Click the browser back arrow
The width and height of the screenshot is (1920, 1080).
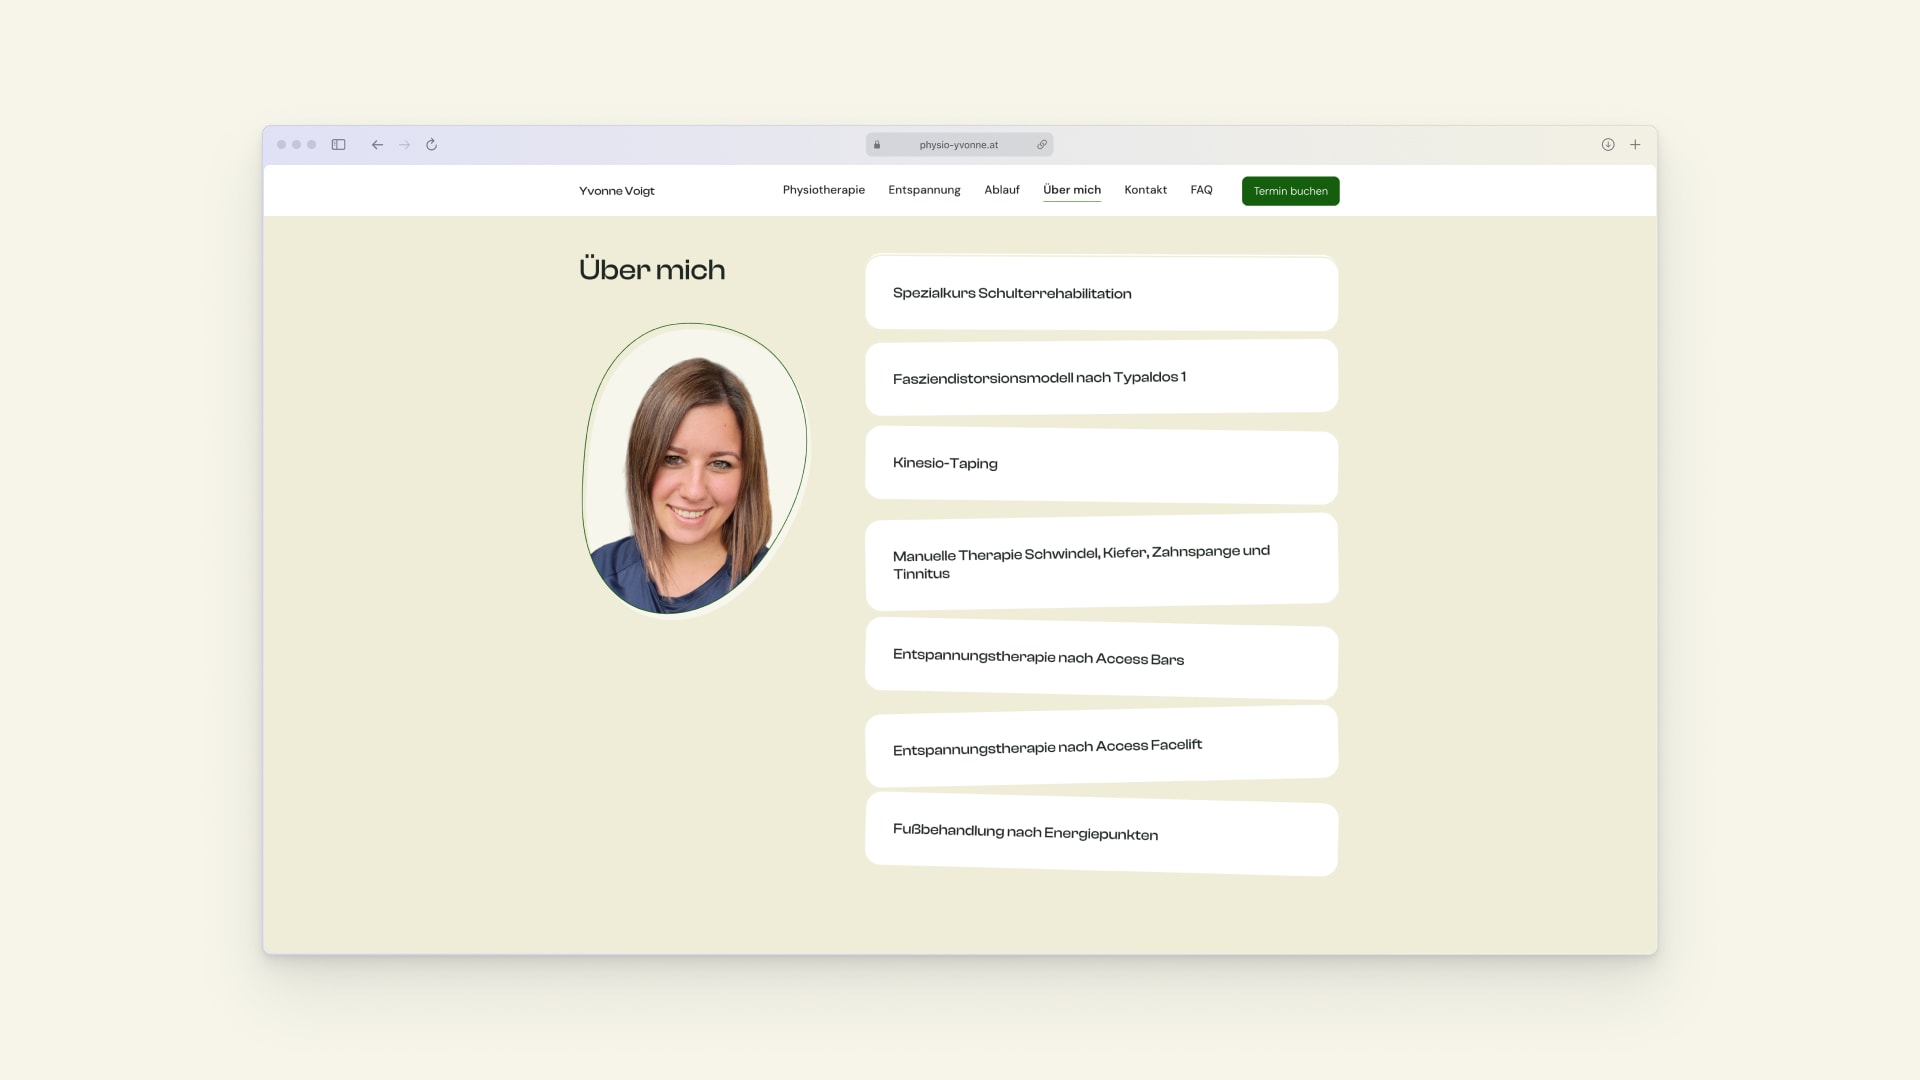tap(377, 145)
